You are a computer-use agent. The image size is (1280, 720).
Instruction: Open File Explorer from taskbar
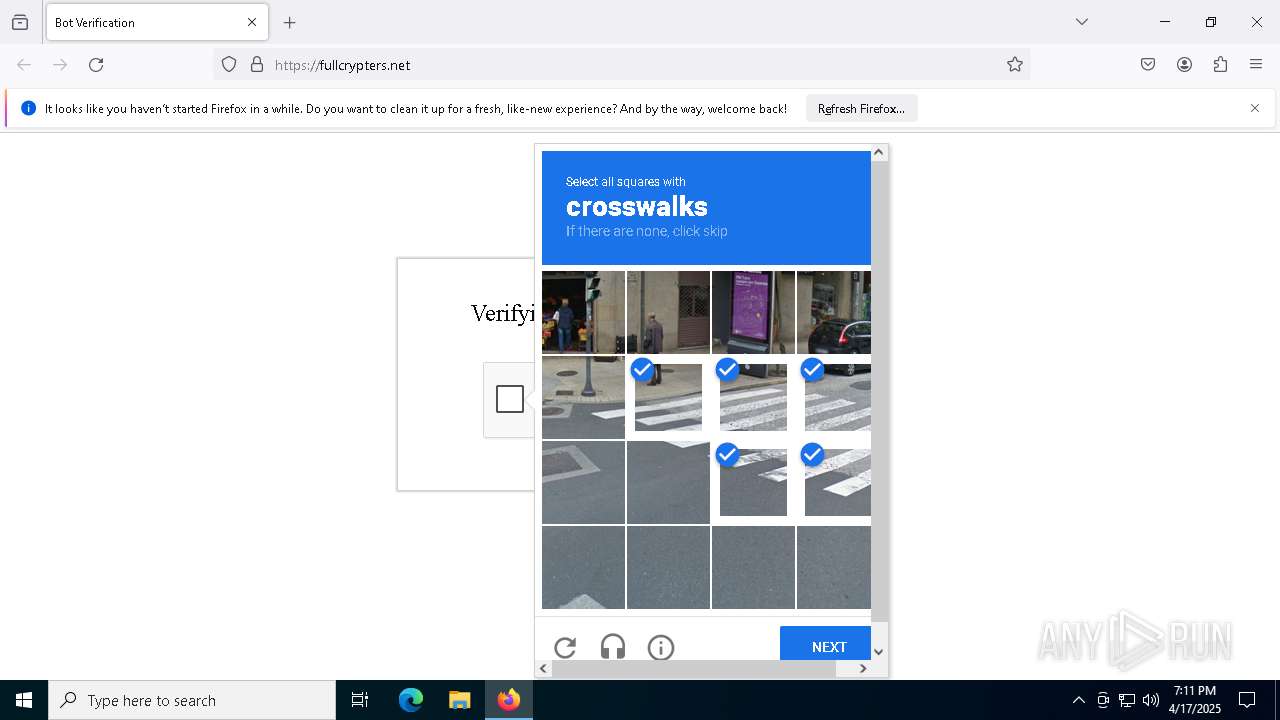coord(459,700)
